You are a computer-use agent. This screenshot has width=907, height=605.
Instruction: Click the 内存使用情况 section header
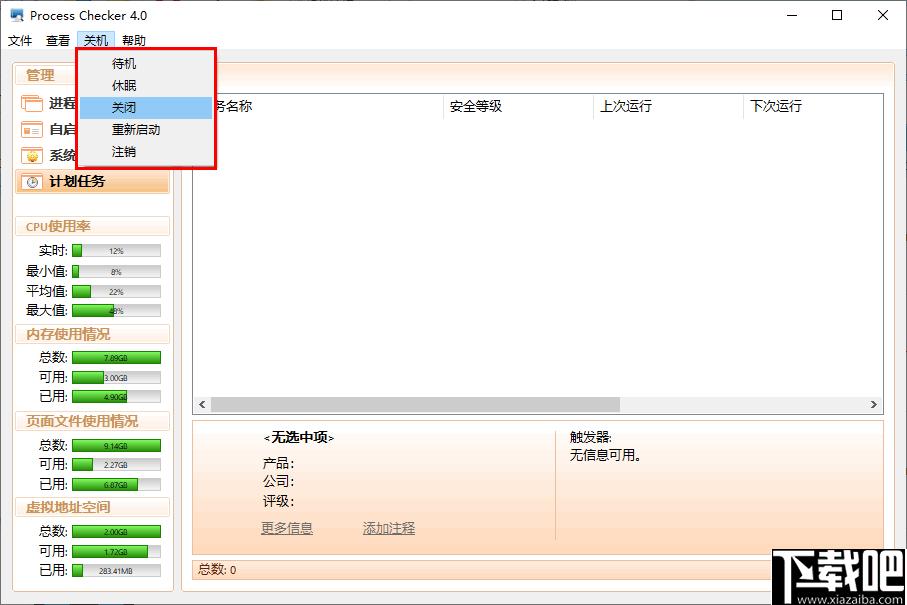coord(93,334)
